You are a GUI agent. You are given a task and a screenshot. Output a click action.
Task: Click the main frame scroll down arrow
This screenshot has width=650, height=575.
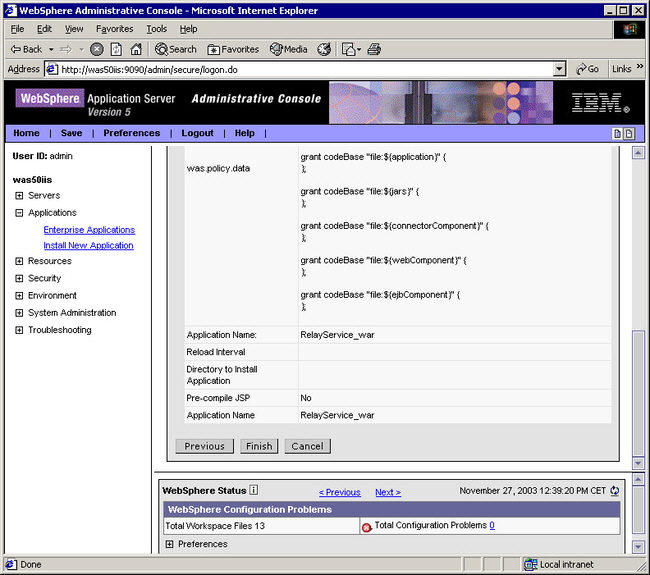(x=638, y=463)
